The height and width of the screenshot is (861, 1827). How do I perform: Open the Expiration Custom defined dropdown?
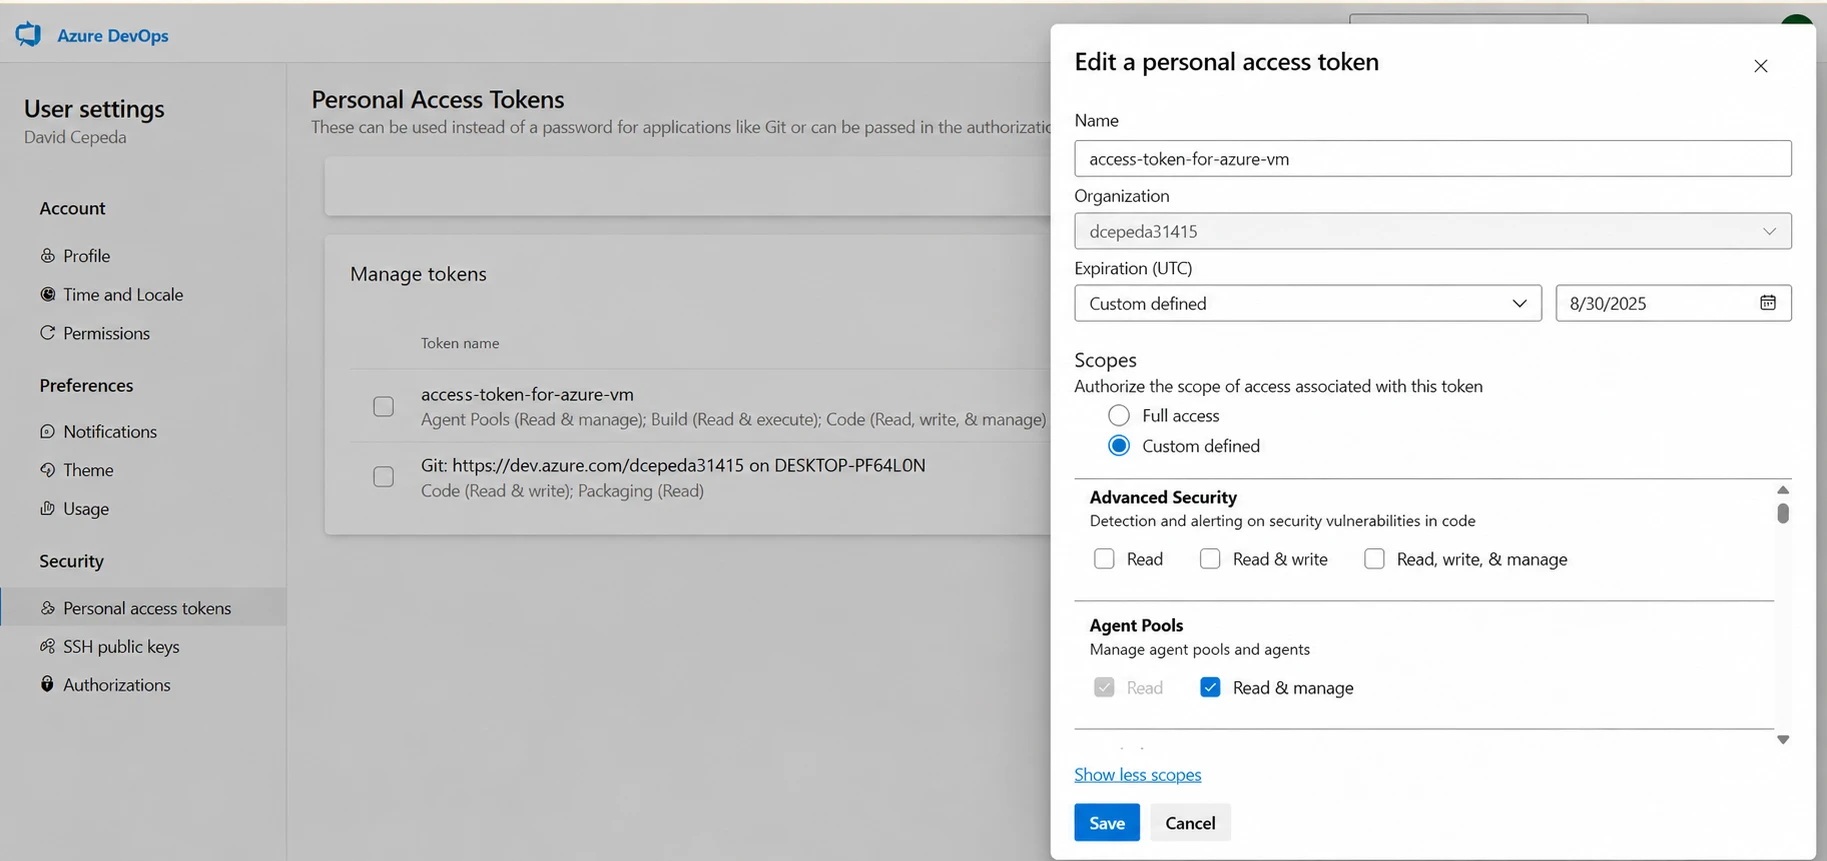[x=1308, y=303]
